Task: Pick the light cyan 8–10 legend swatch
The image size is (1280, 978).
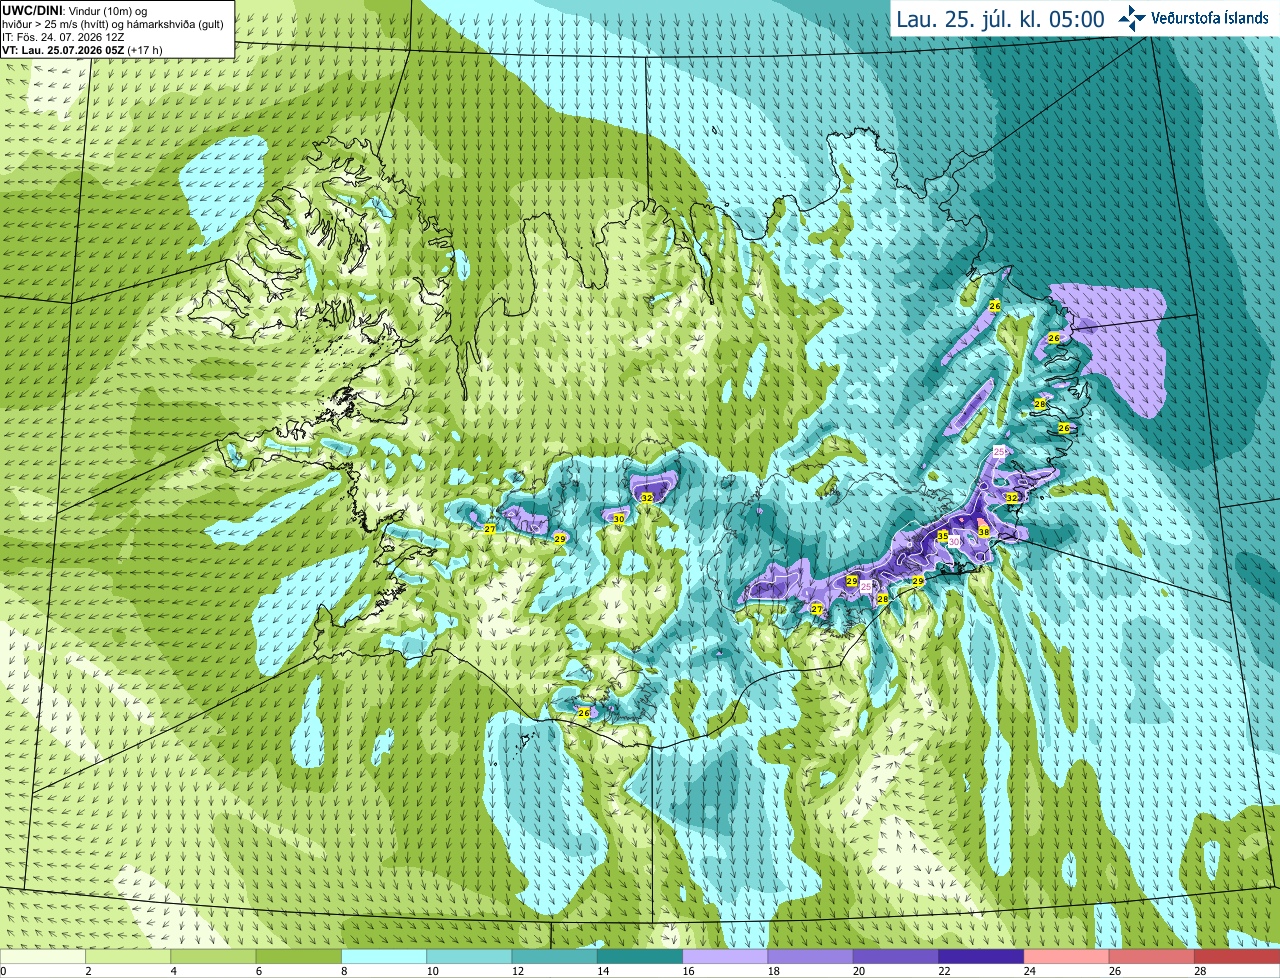Action: (x=384, y=957)
